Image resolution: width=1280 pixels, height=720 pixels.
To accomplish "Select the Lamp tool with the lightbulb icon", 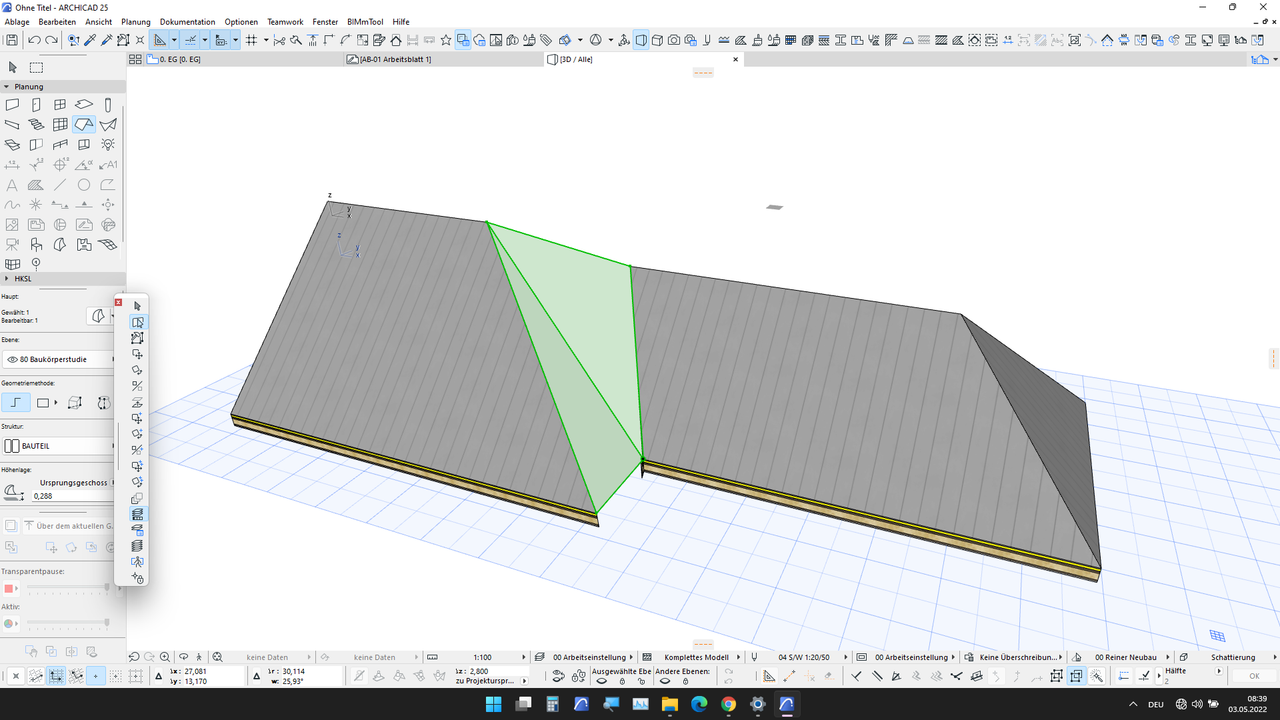I will tap(107, 144).
